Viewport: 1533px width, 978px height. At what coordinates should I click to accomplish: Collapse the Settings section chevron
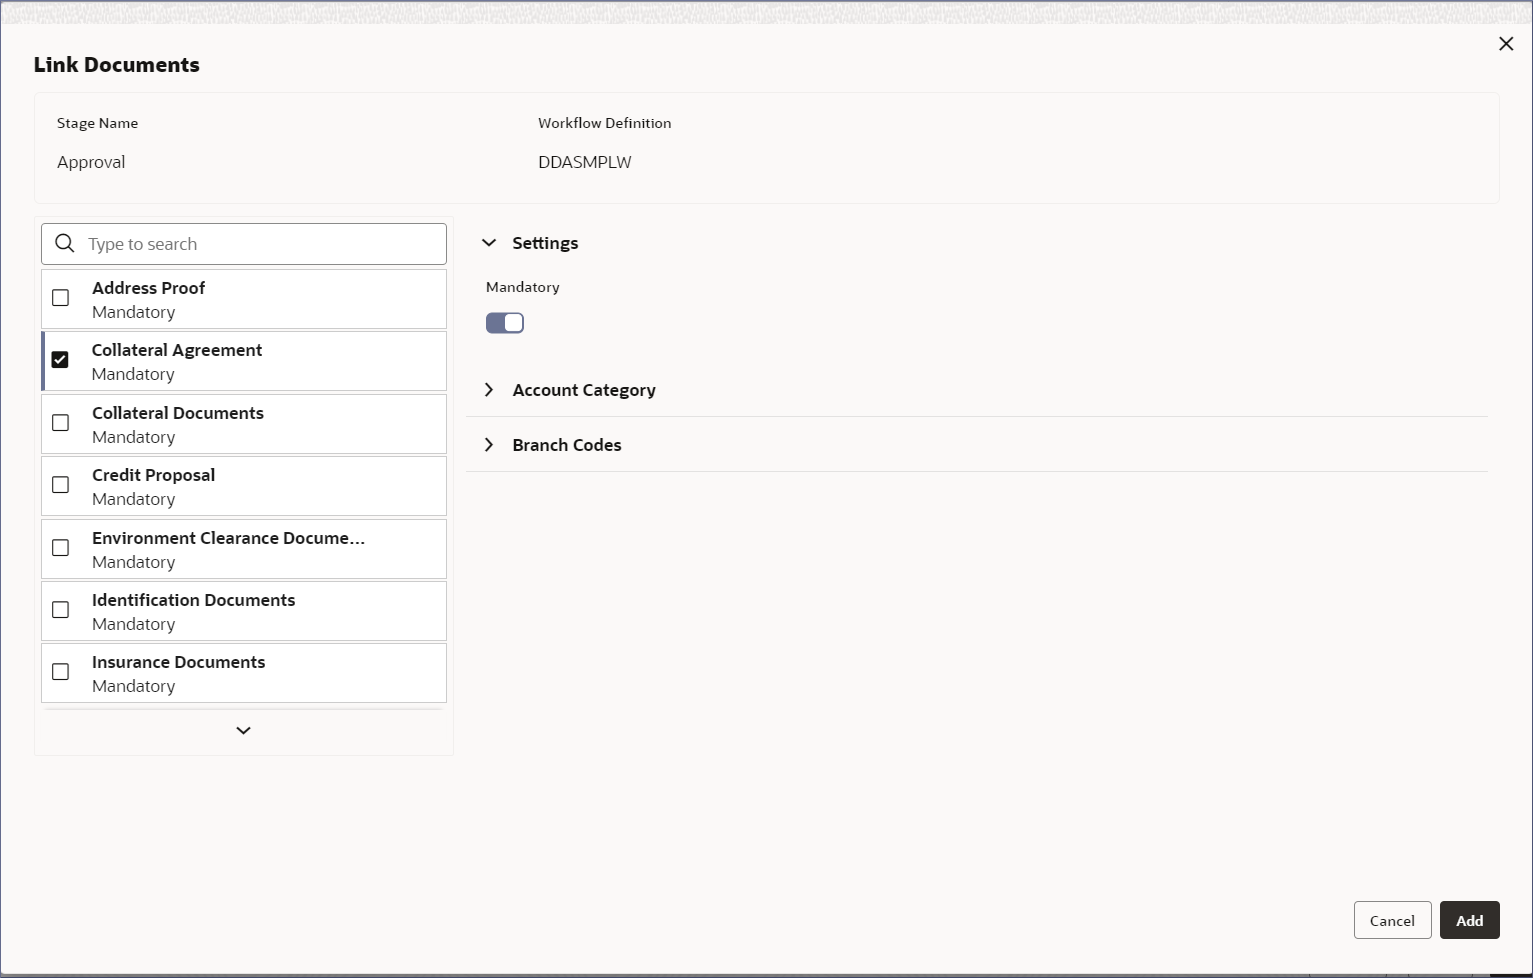pyautogui.click(x=489, y=243)
